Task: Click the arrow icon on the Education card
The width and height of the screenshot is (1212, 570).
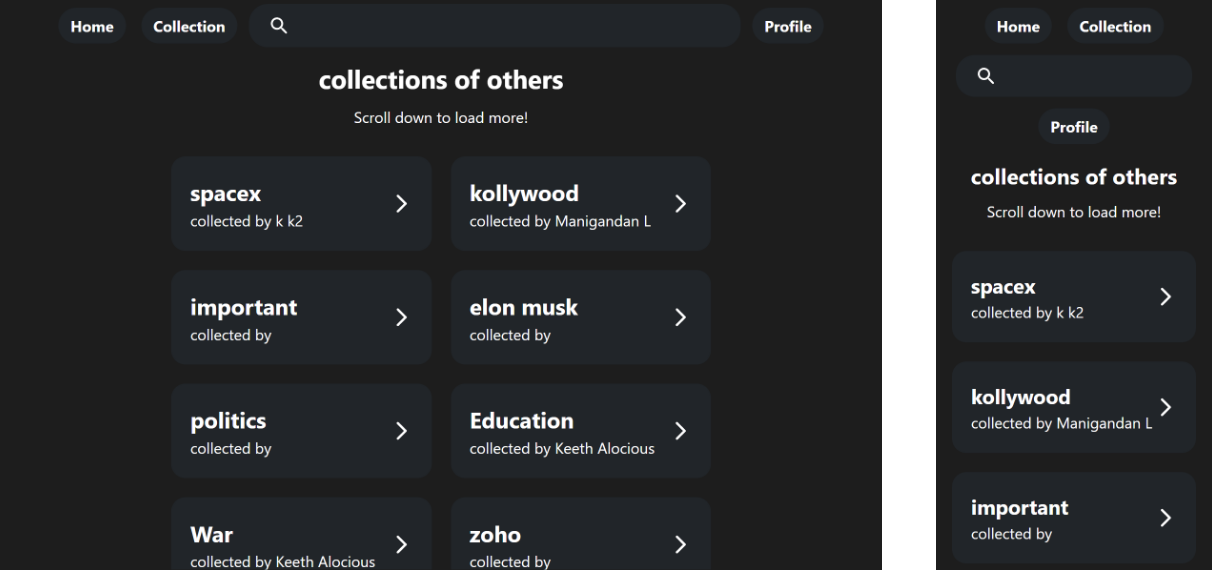Action: click(681, 431)
